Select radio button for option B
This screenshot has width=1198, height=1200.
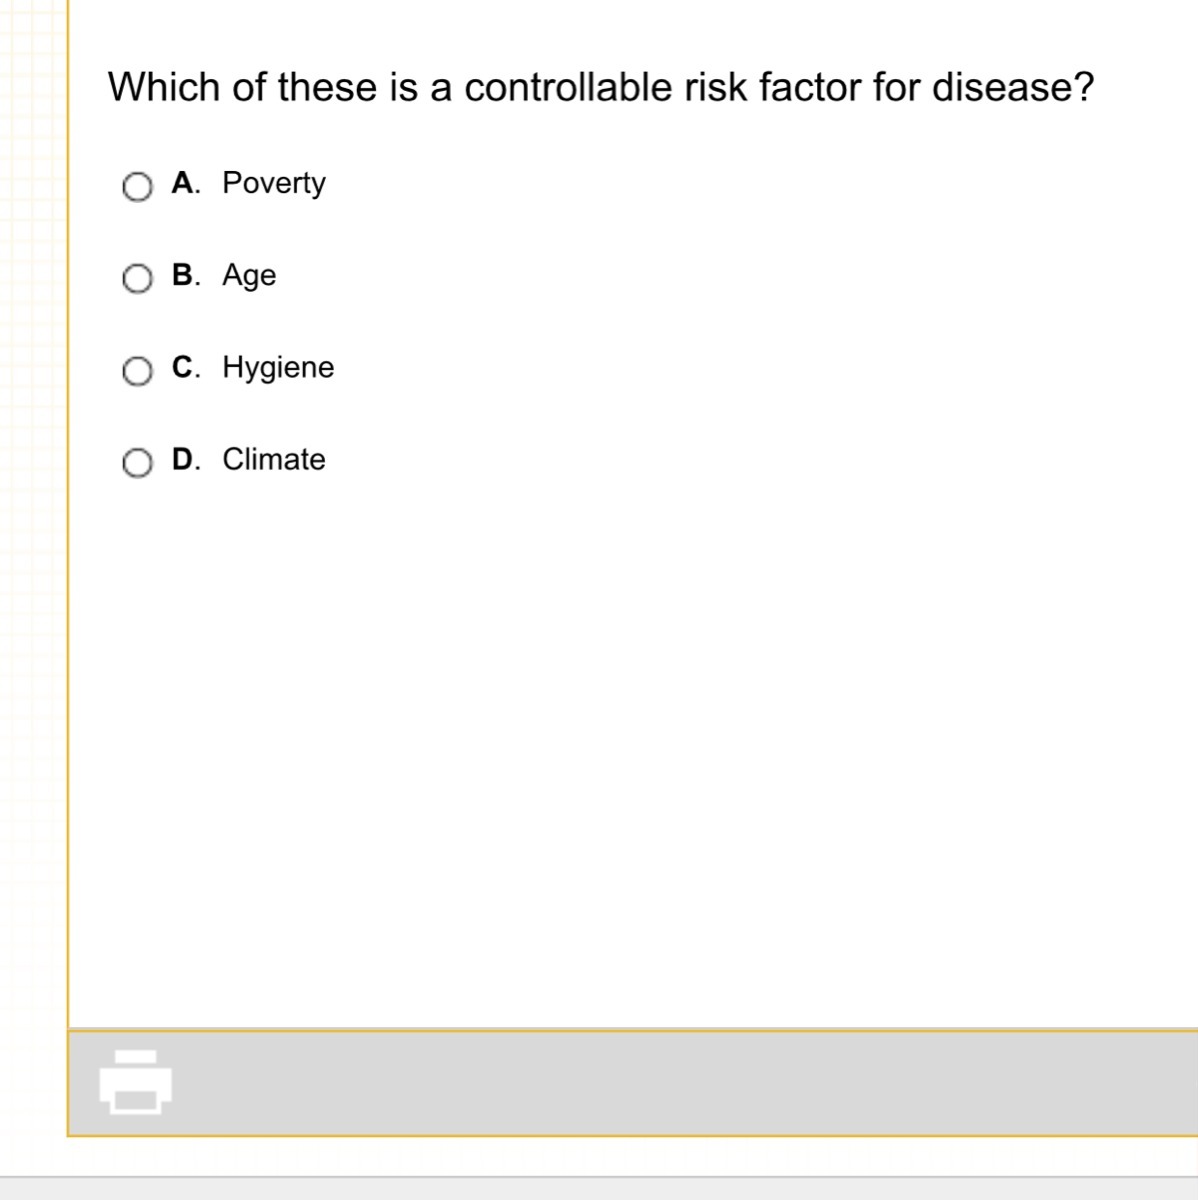[137, 279]
